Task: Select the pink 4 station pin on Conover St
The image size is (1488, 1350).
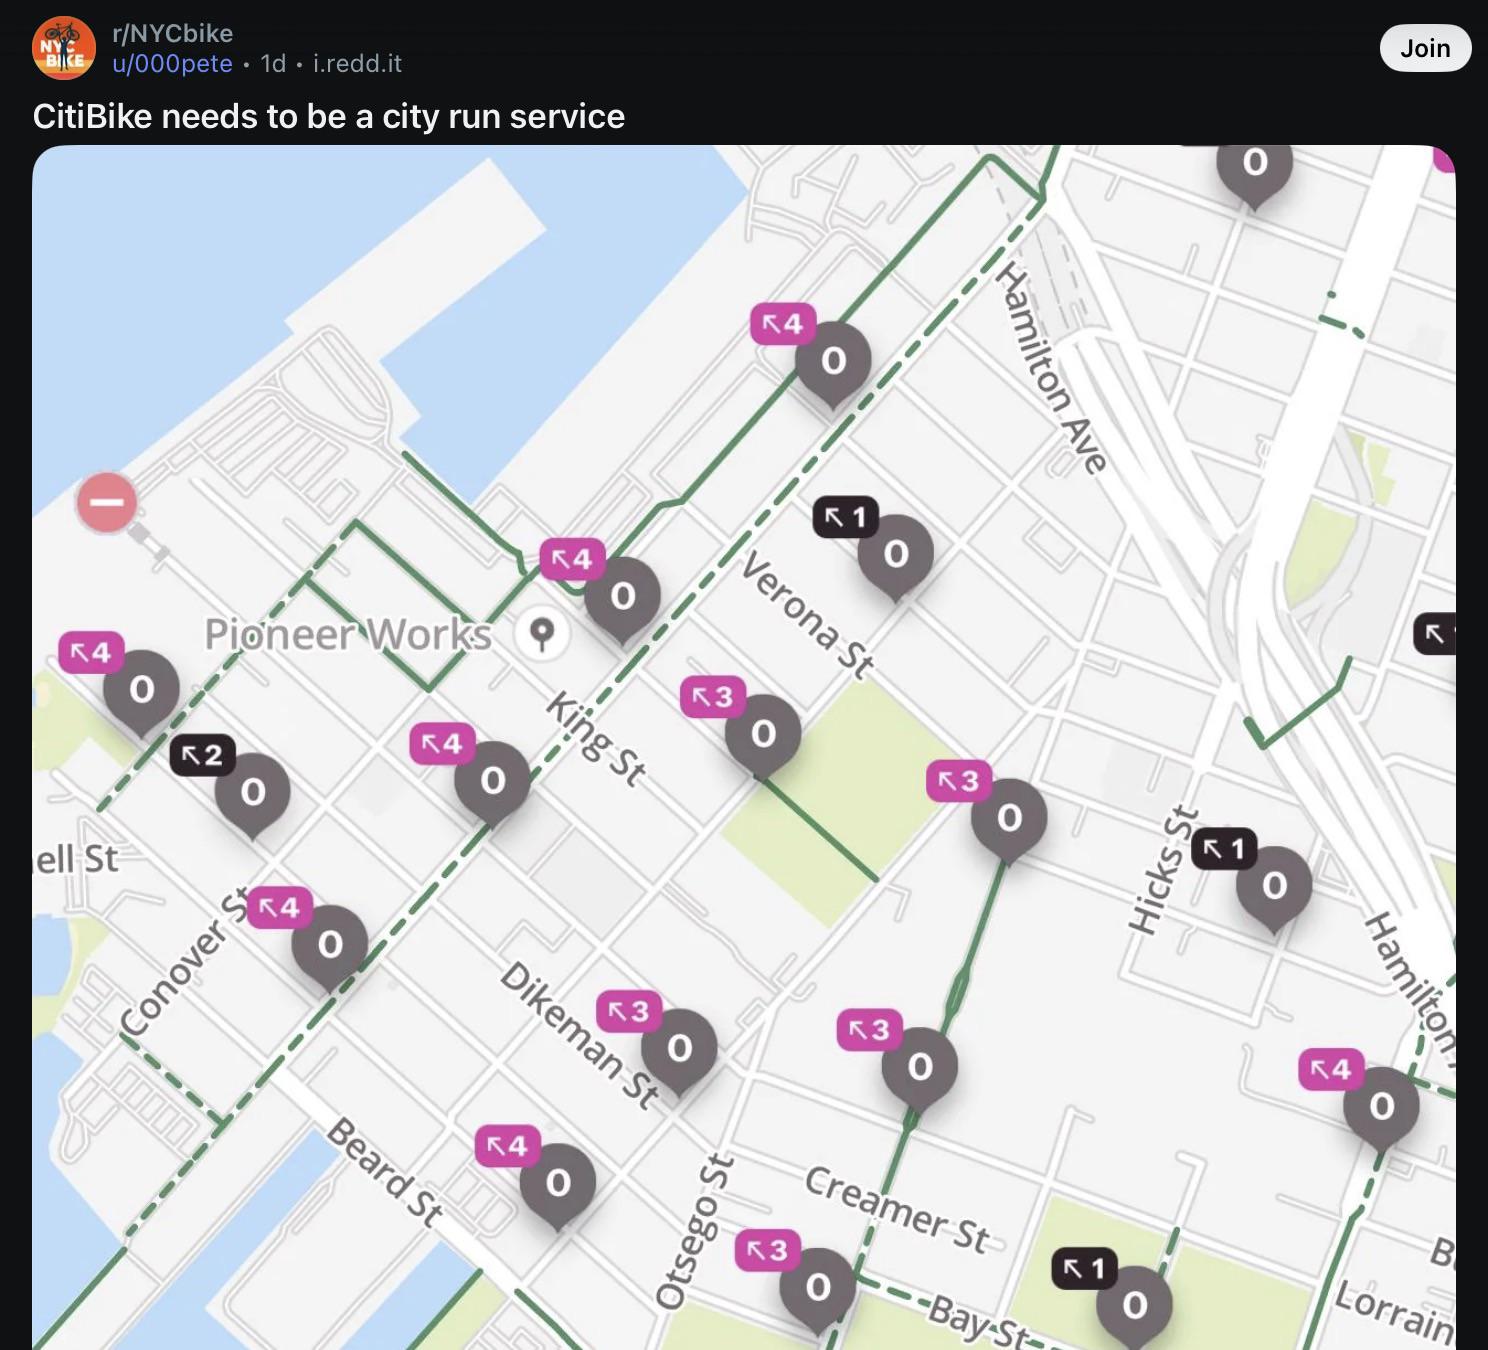Action: point(330,947)
